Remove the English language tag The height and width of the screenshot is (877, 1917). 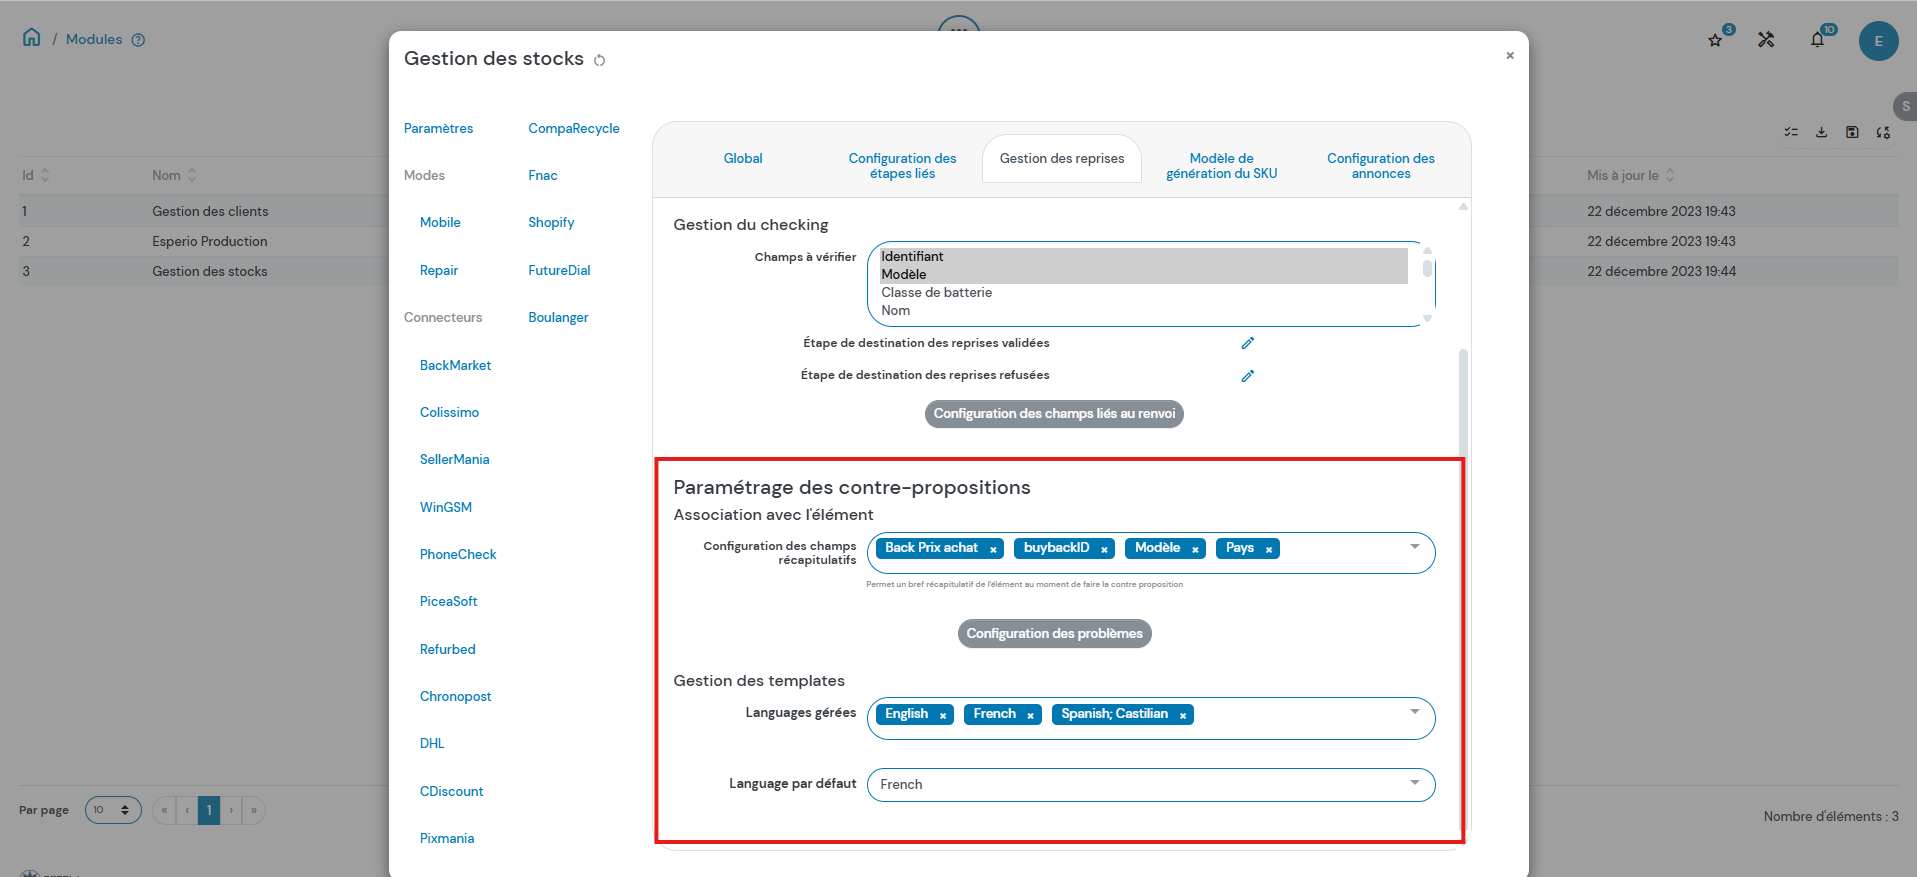pos(942,715)
